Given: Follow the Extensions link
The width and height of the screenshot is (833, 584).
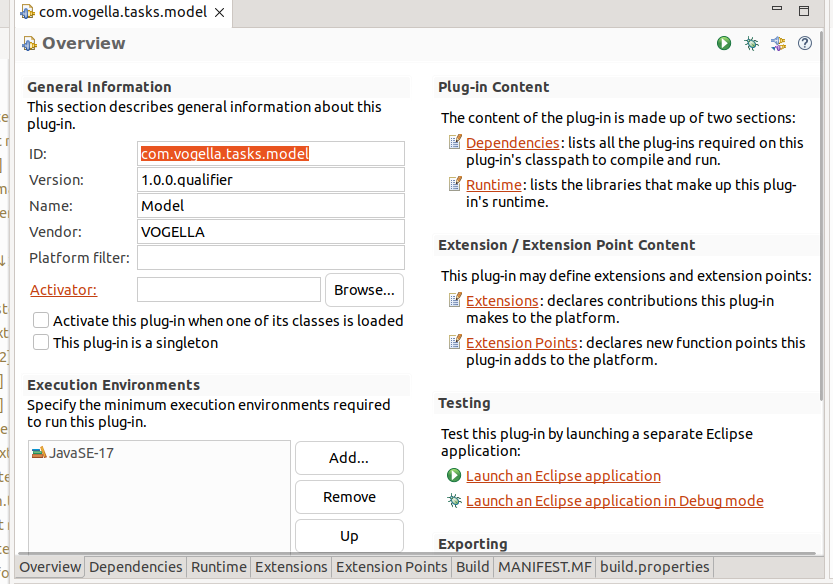Looking at the screenshot, I should click(503, 301).
